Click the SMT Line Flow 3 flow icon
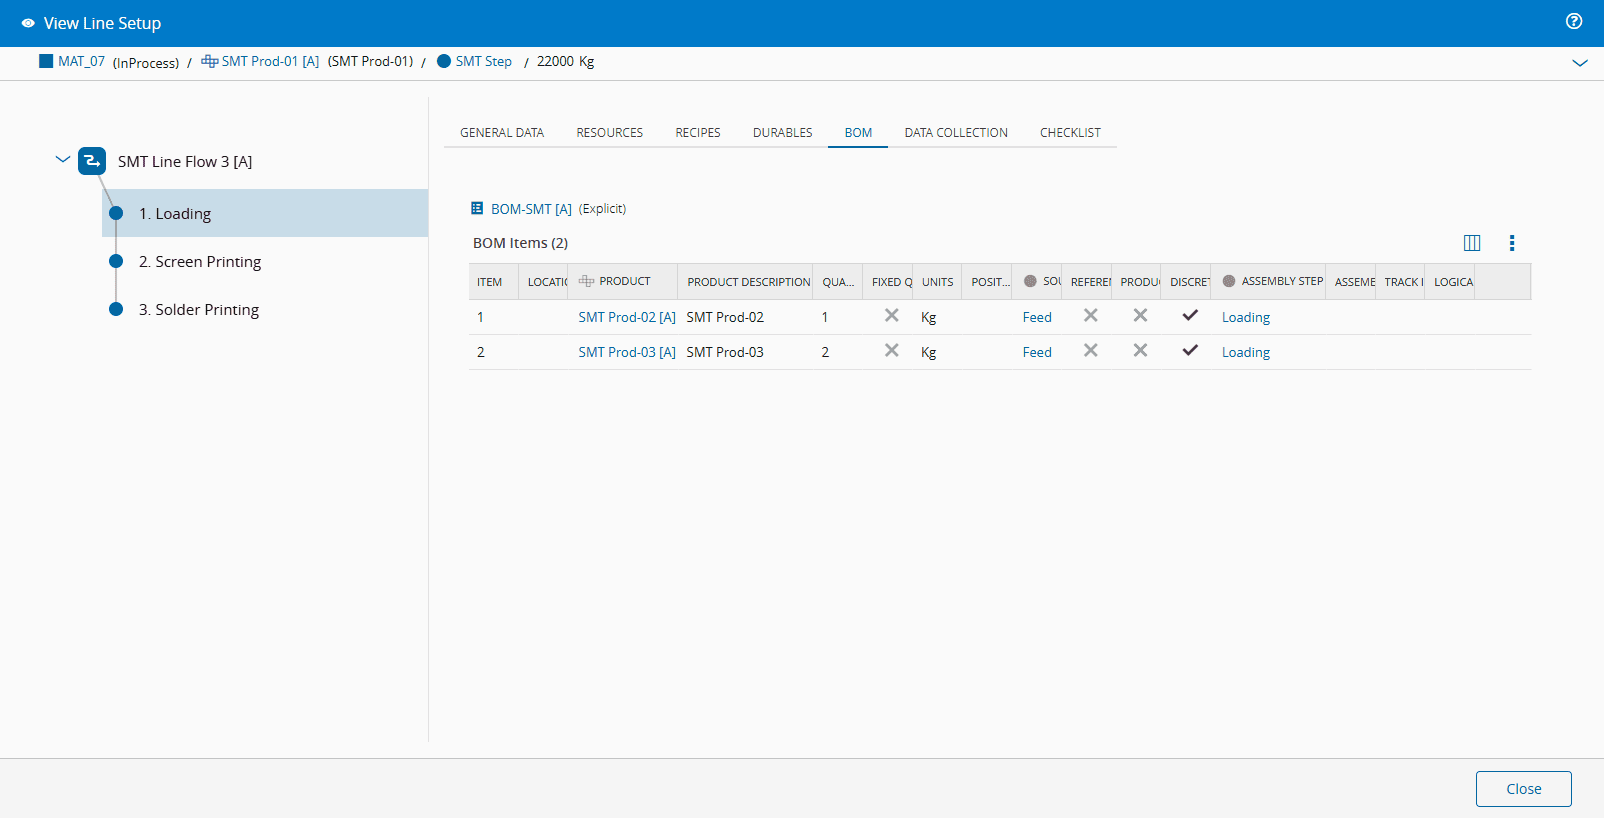Screen dimensions: 1604x818 point(92,161)
